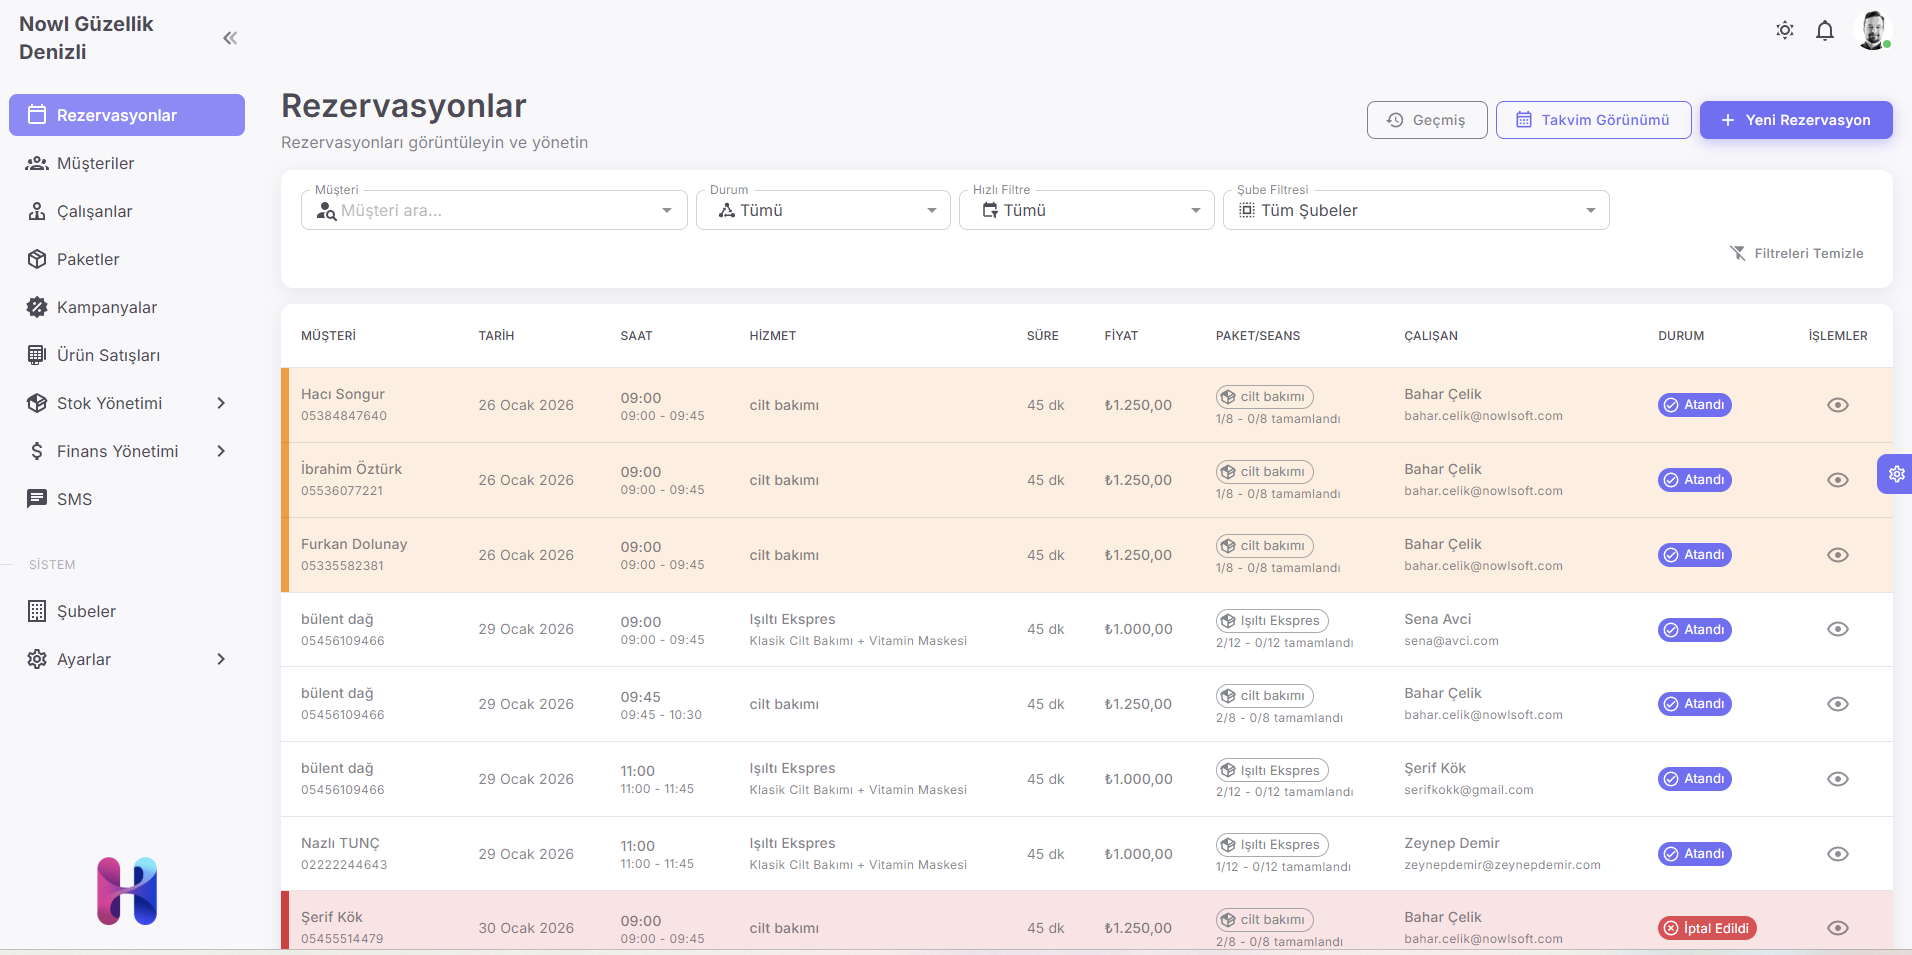Open the user profile avatar

click(x=1872, y=30)
